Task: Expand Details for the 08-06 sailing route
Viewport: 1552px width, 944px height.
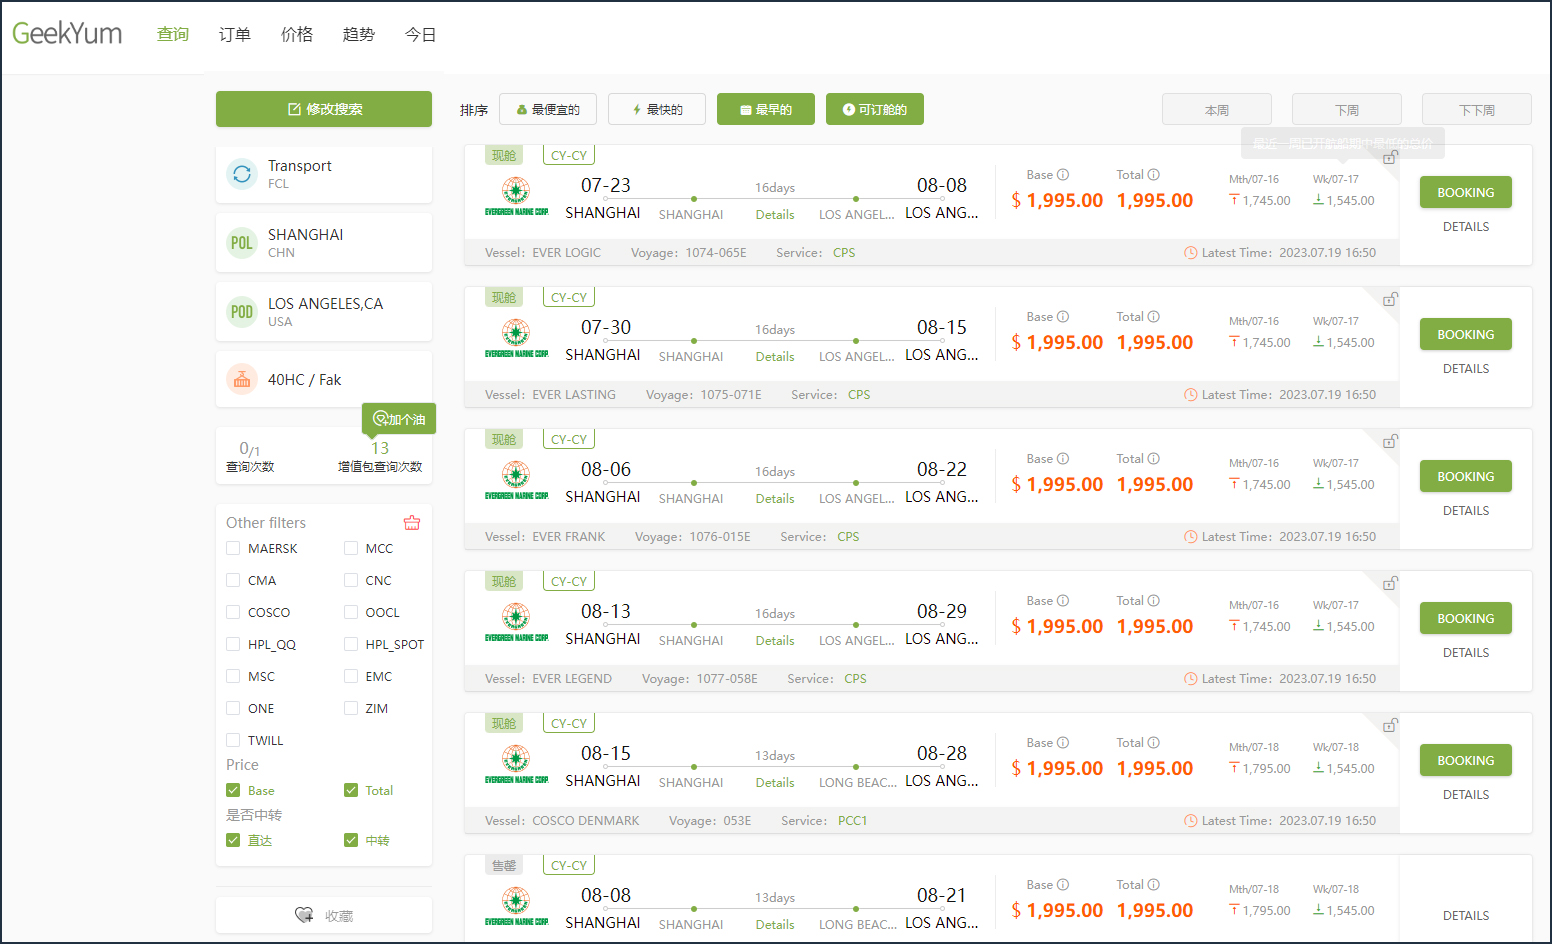Action: pyautogui.click(x=775, y=499)
